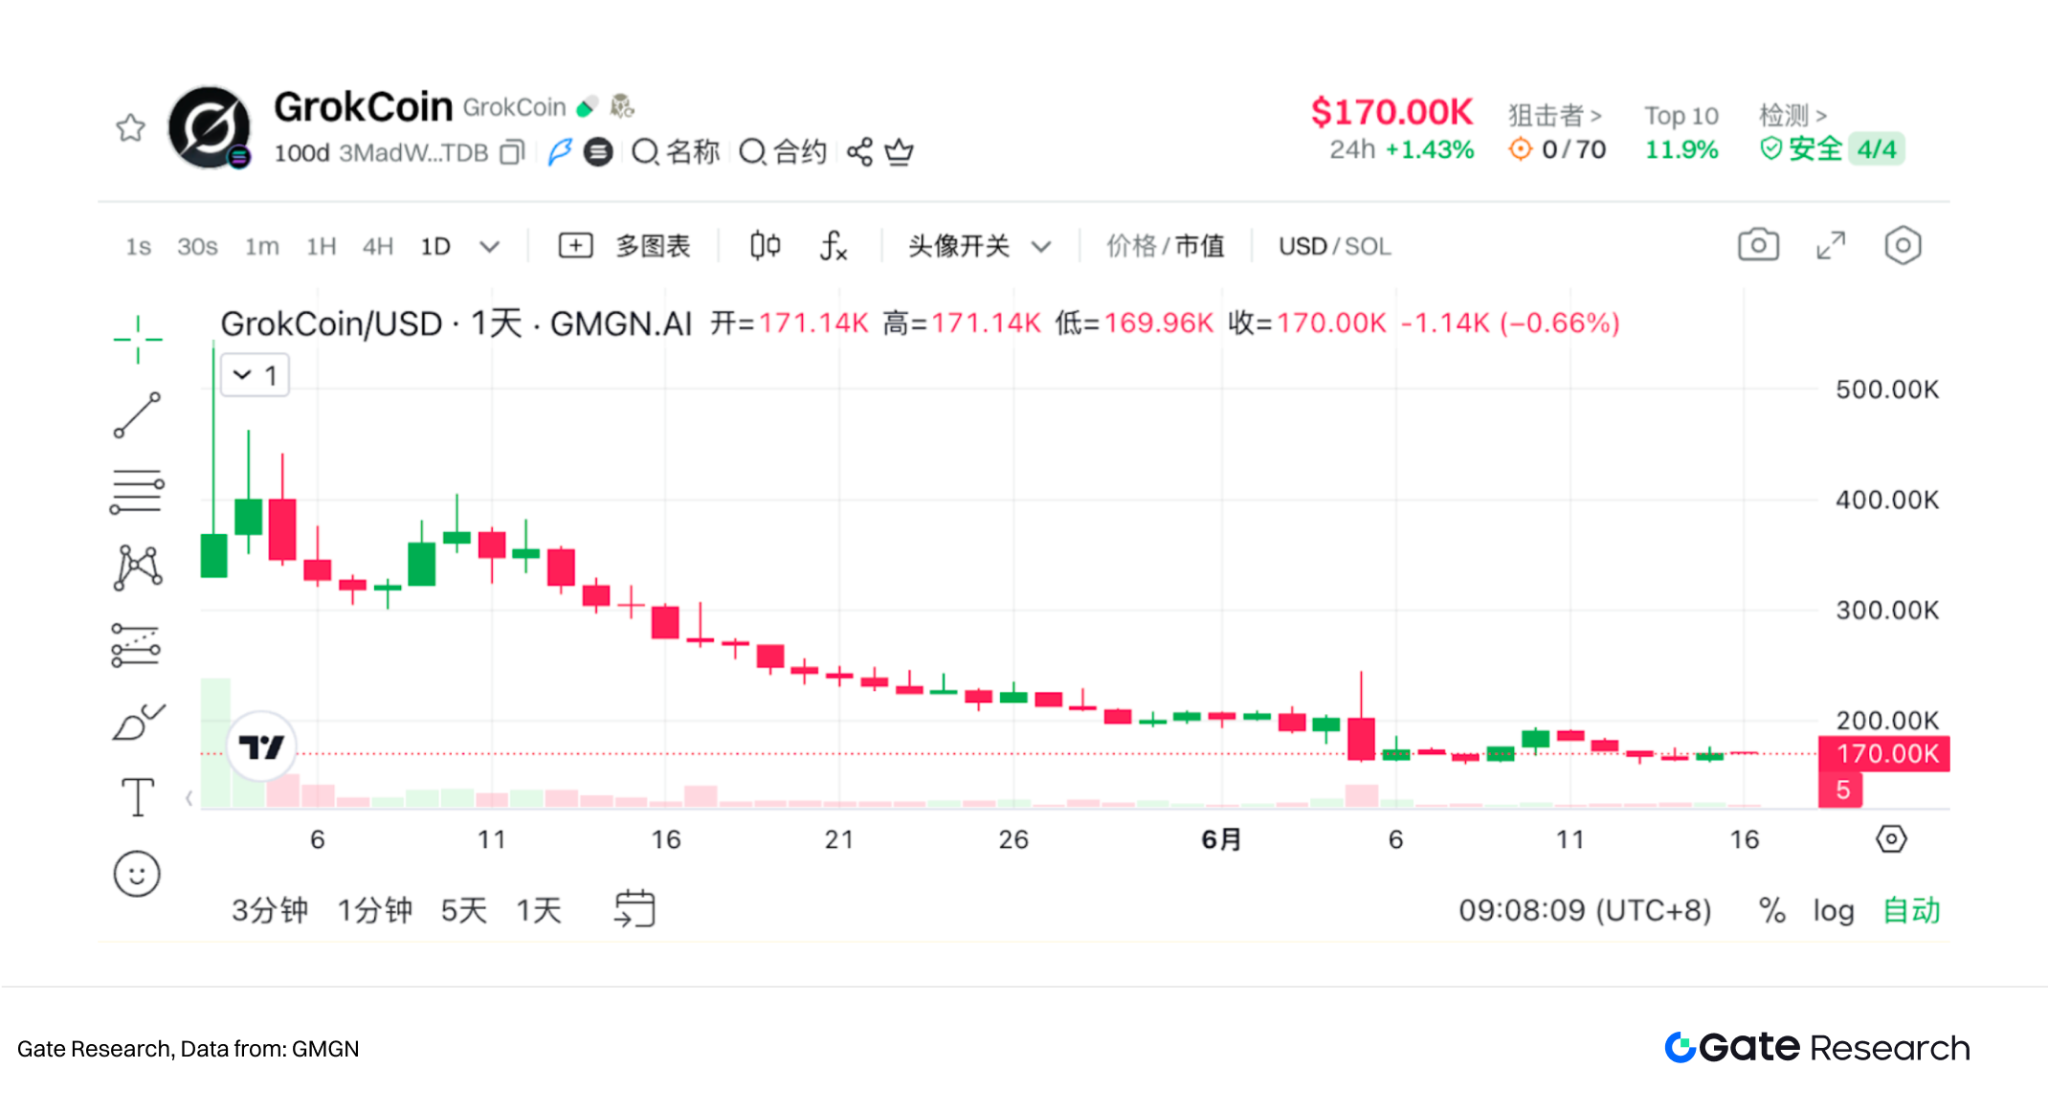Toggle logarithmic scale with log button
Image resolution: width=2048 pixels, height=1110 pixels.
coord(1833,911)
